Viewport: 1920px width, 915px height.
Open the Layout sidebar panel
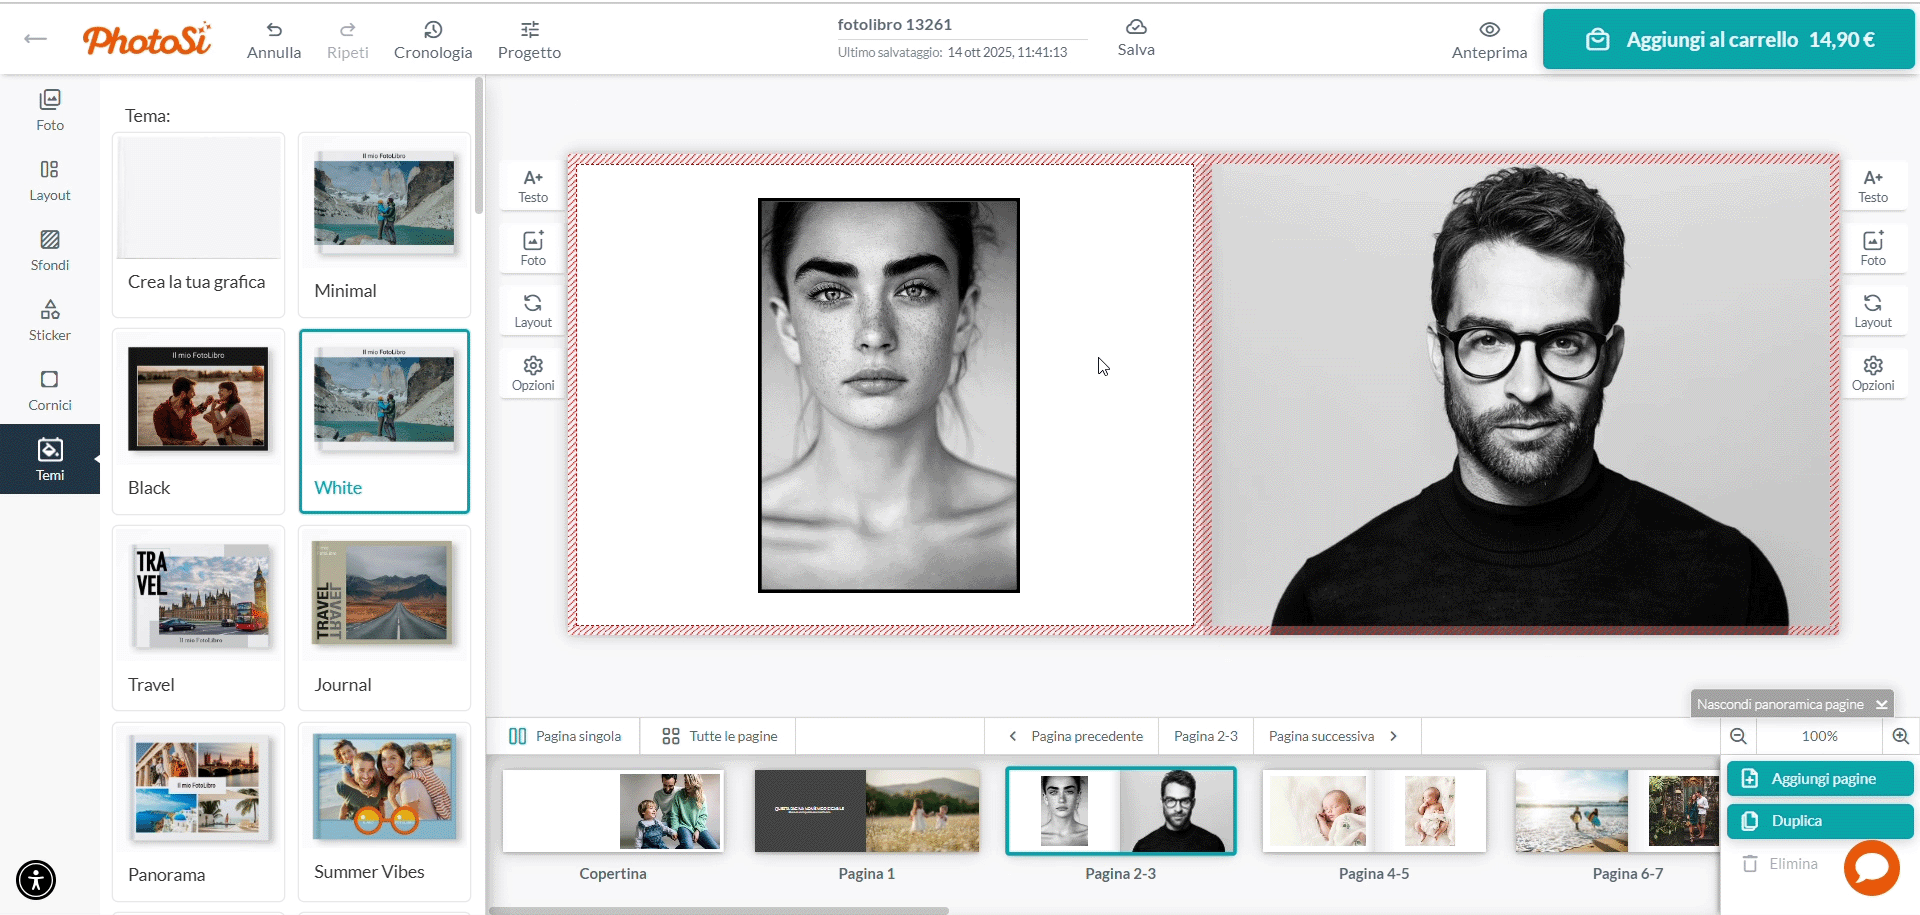(50, 180)
